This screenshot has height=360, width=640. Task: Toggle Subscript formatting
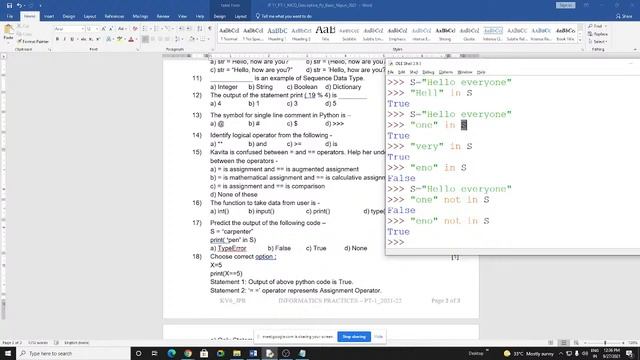coord(91,39)
